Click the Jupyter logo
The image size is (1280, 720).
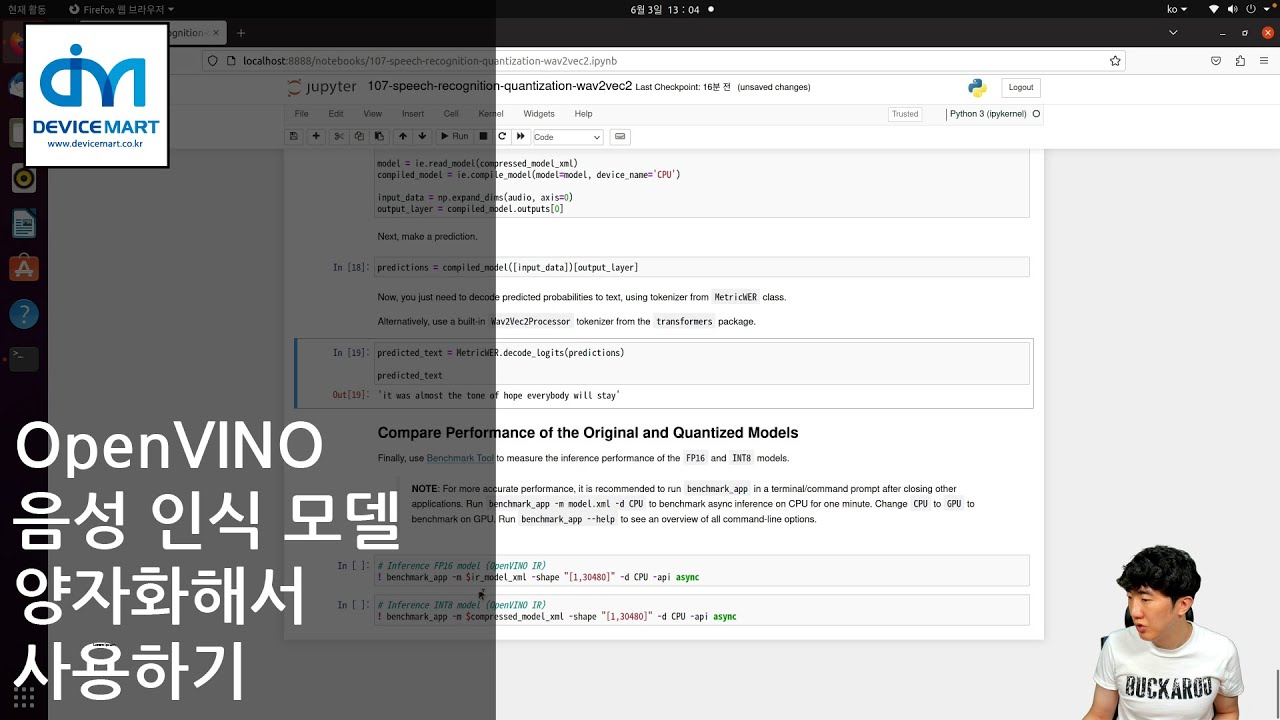click(x=322, y=87)
